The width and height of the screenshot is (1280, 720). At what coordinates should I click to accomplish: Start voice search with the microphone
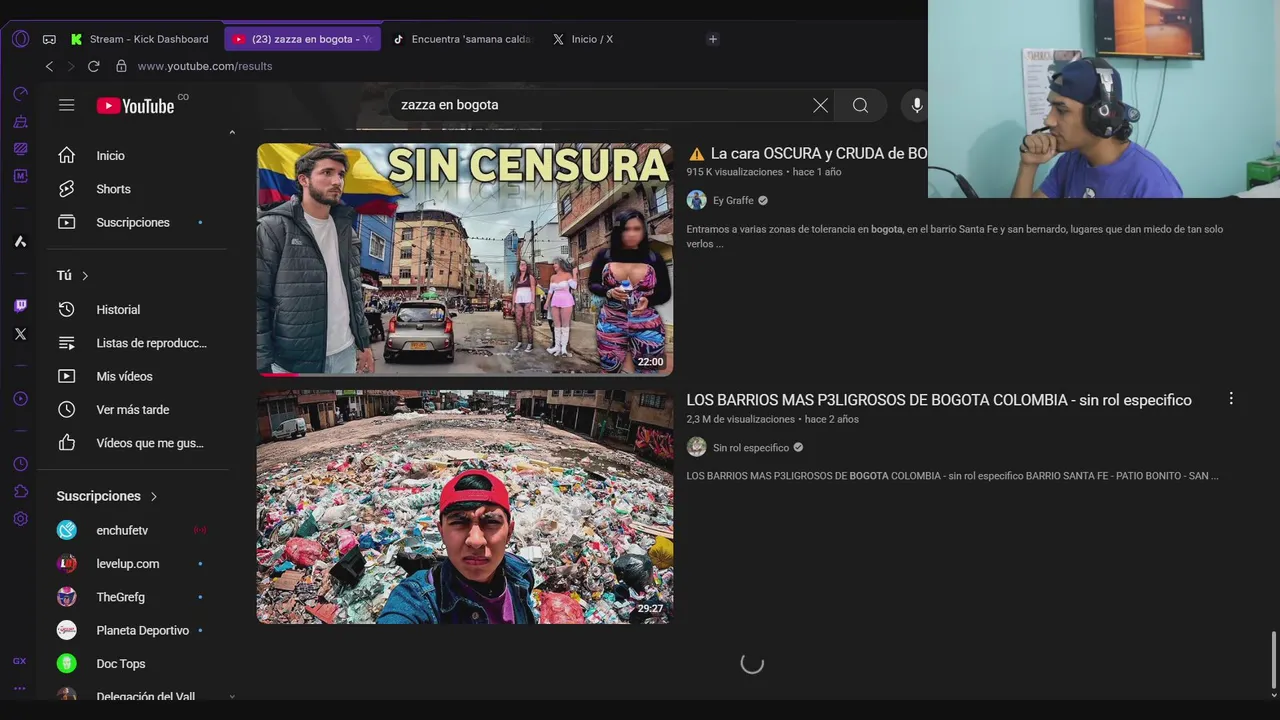click(915, 105)
